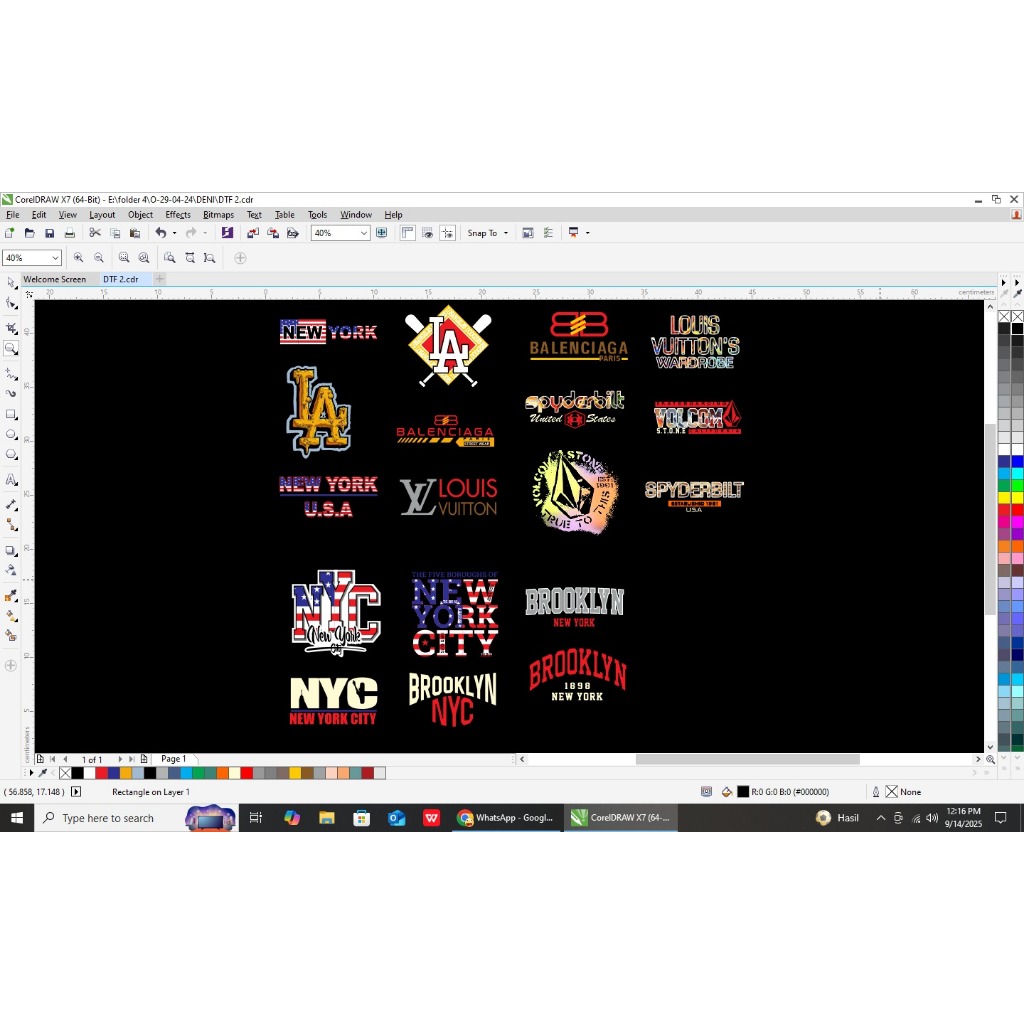Select the Rectangle tool
Screen dimensions: 1024x1024
tap(11, 414)
